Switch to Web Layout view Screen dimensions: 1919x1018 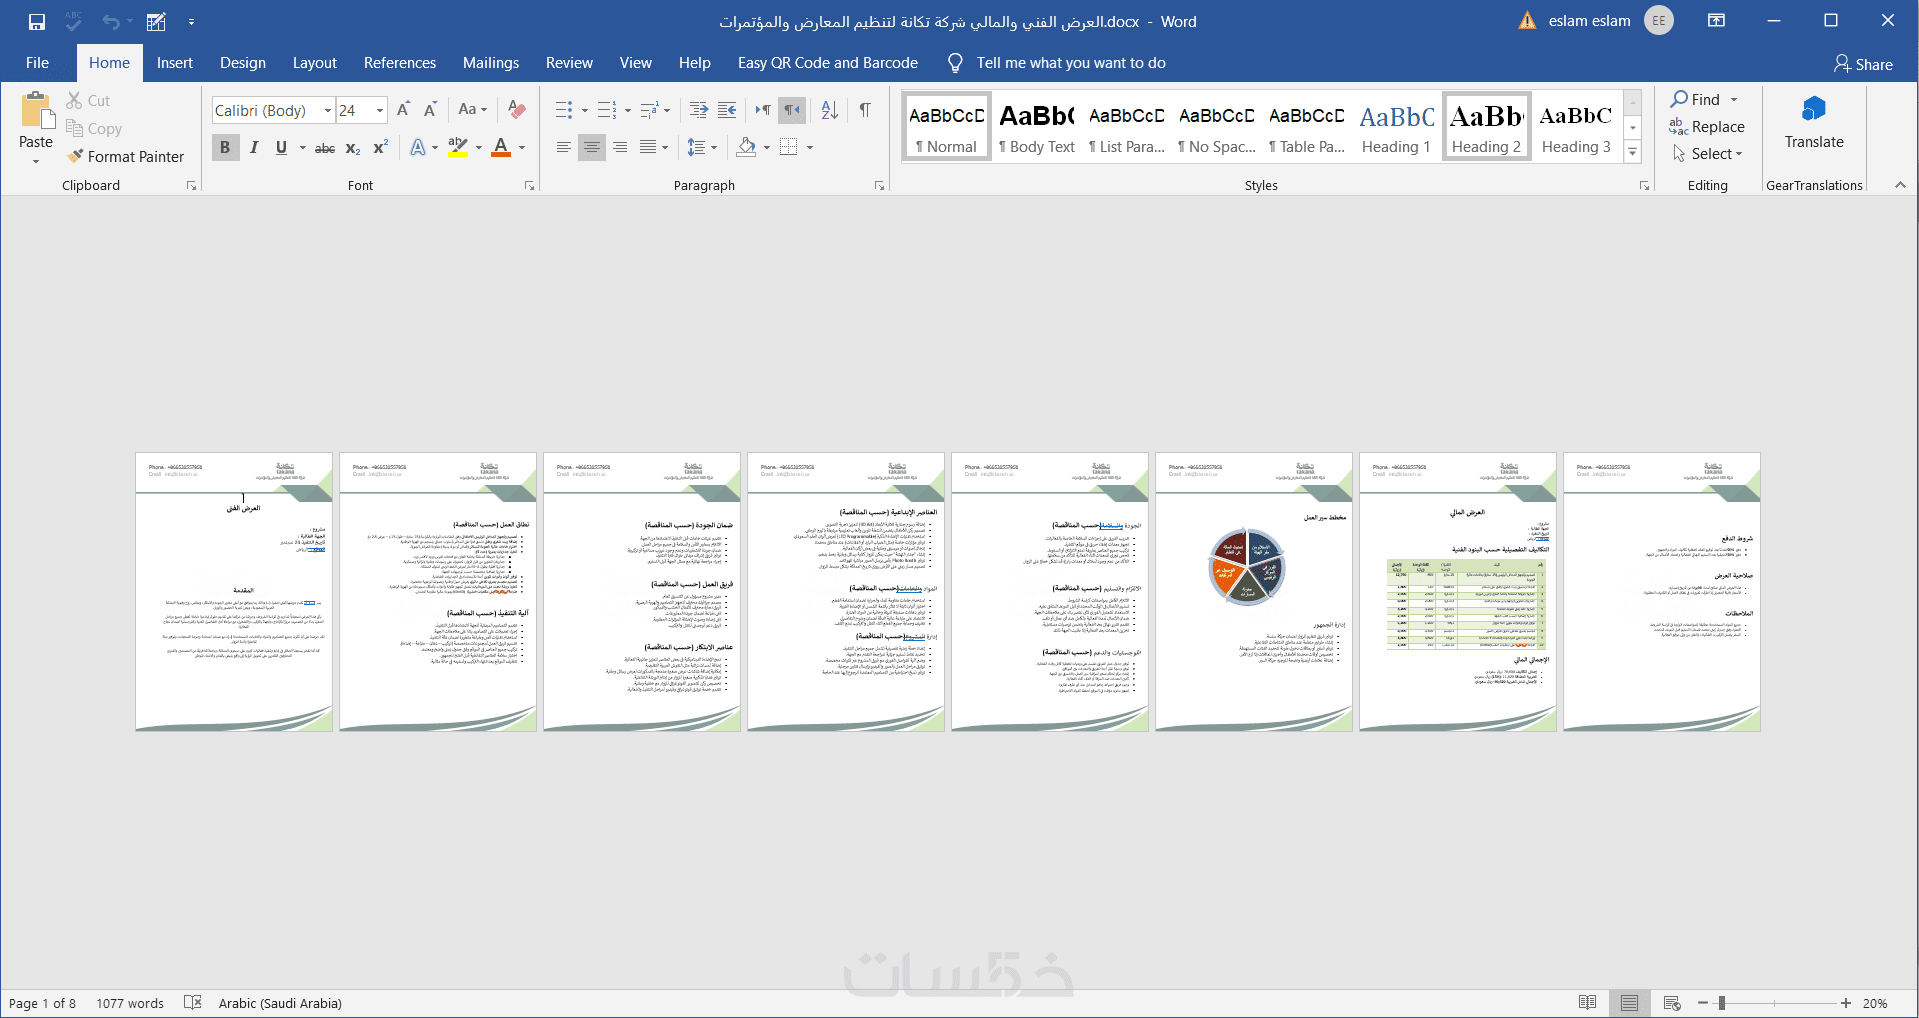pyautogui.click(x=1672, y=1003)
